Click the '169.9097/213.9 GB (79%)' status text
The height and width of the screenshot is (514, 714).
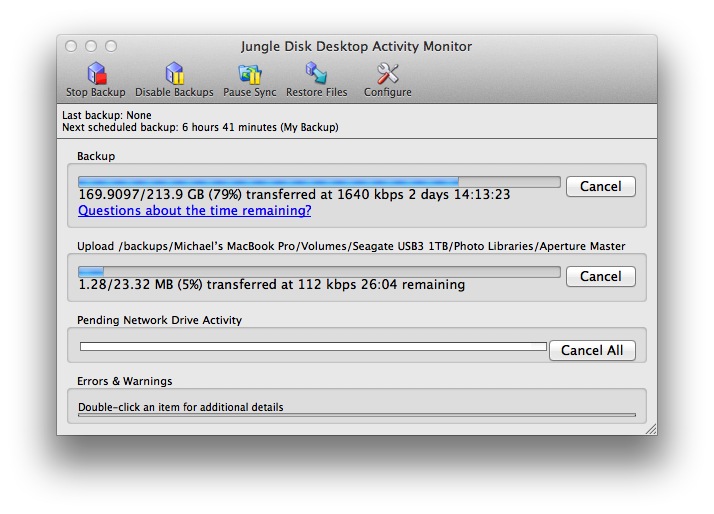tap(160, 195)
